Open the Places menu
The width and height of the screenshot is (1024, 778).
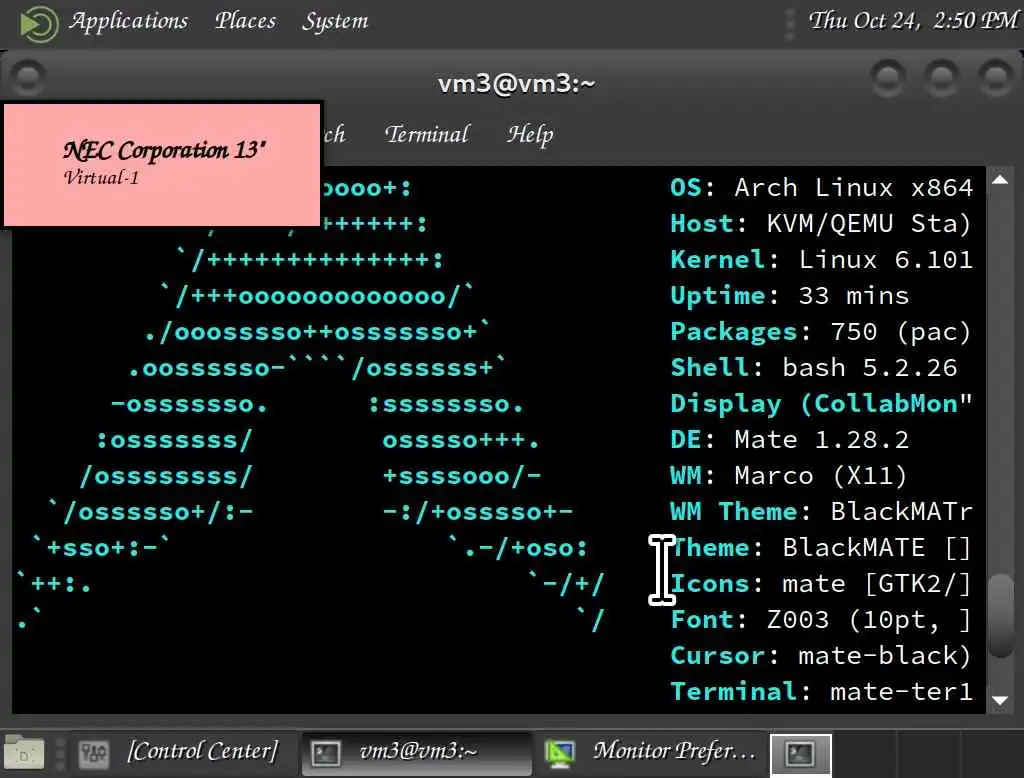tap(246, 22)
